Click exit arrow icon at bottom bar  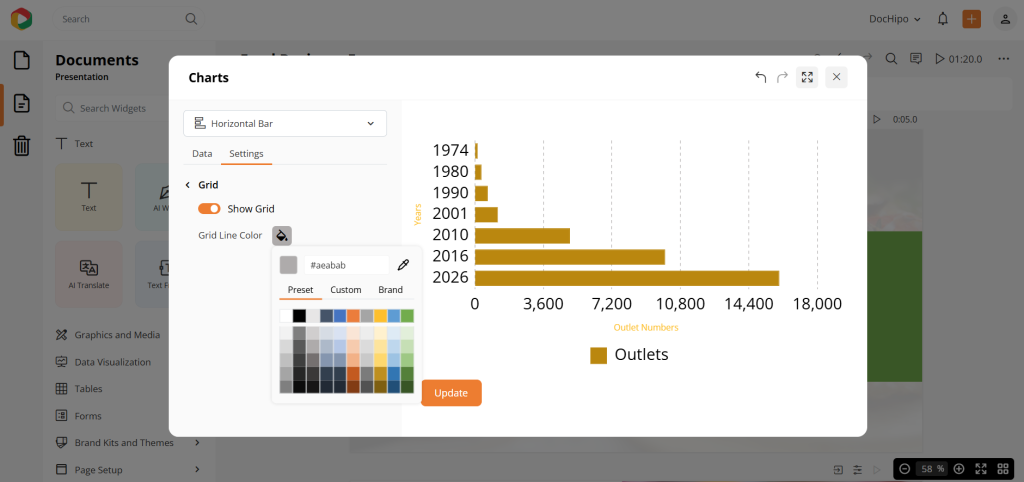click(x=838, y=470)
